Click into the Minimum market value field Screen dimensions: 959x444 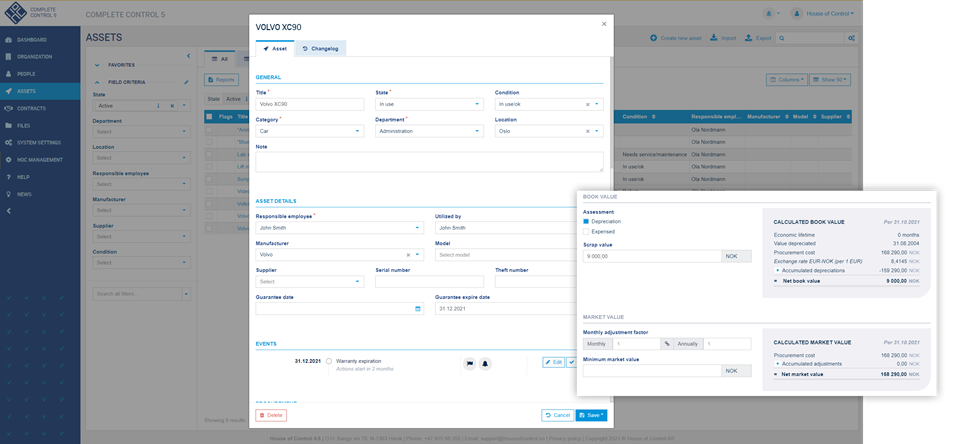point(652,371)
